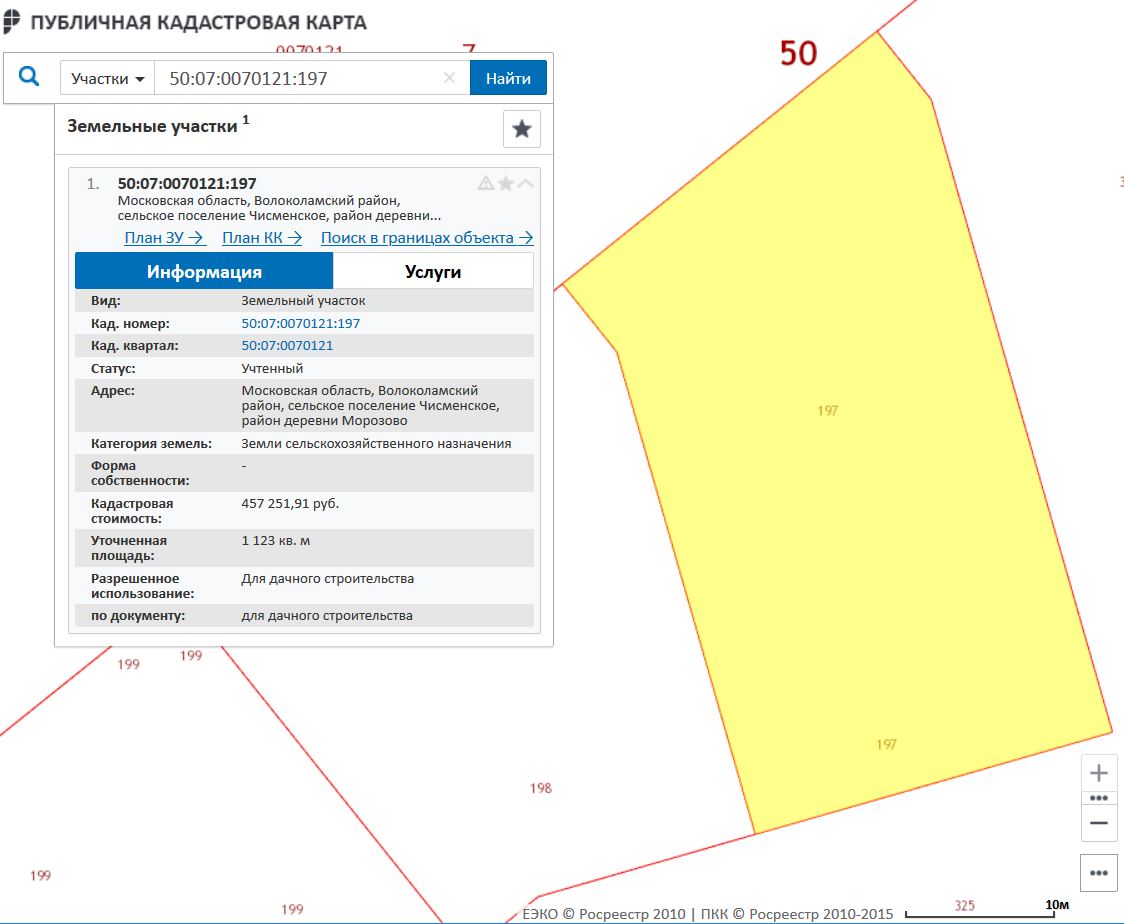Zoom in the map with plus

pyautogui.click(x=1098, y=773)
